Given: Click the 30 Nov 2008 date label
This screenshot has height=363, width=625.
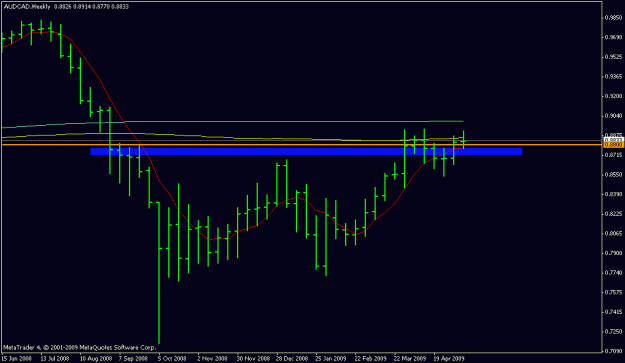Looking at the screenshot, I should pos(253,358).
